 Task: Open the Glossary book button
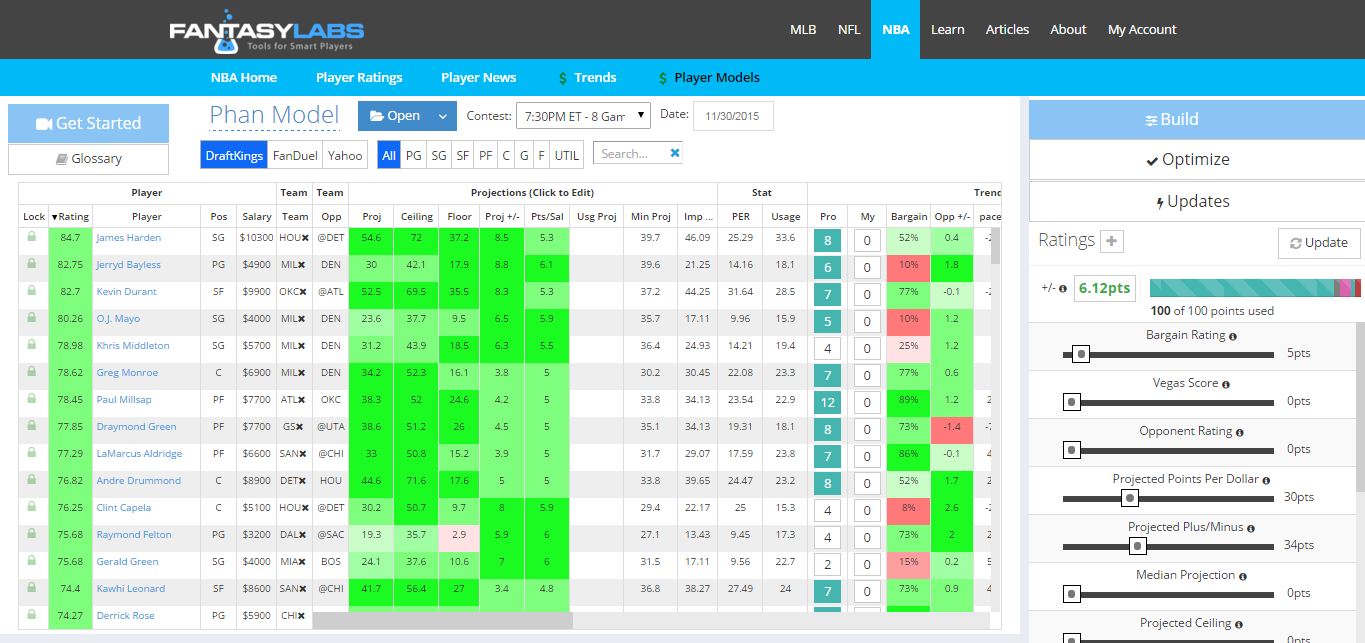pos(88,158)
